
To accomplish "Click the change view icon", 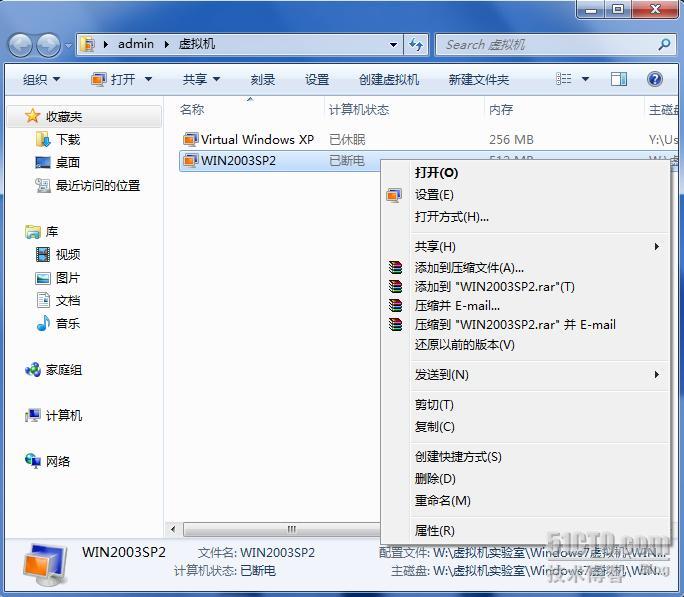I will point(564,79).
